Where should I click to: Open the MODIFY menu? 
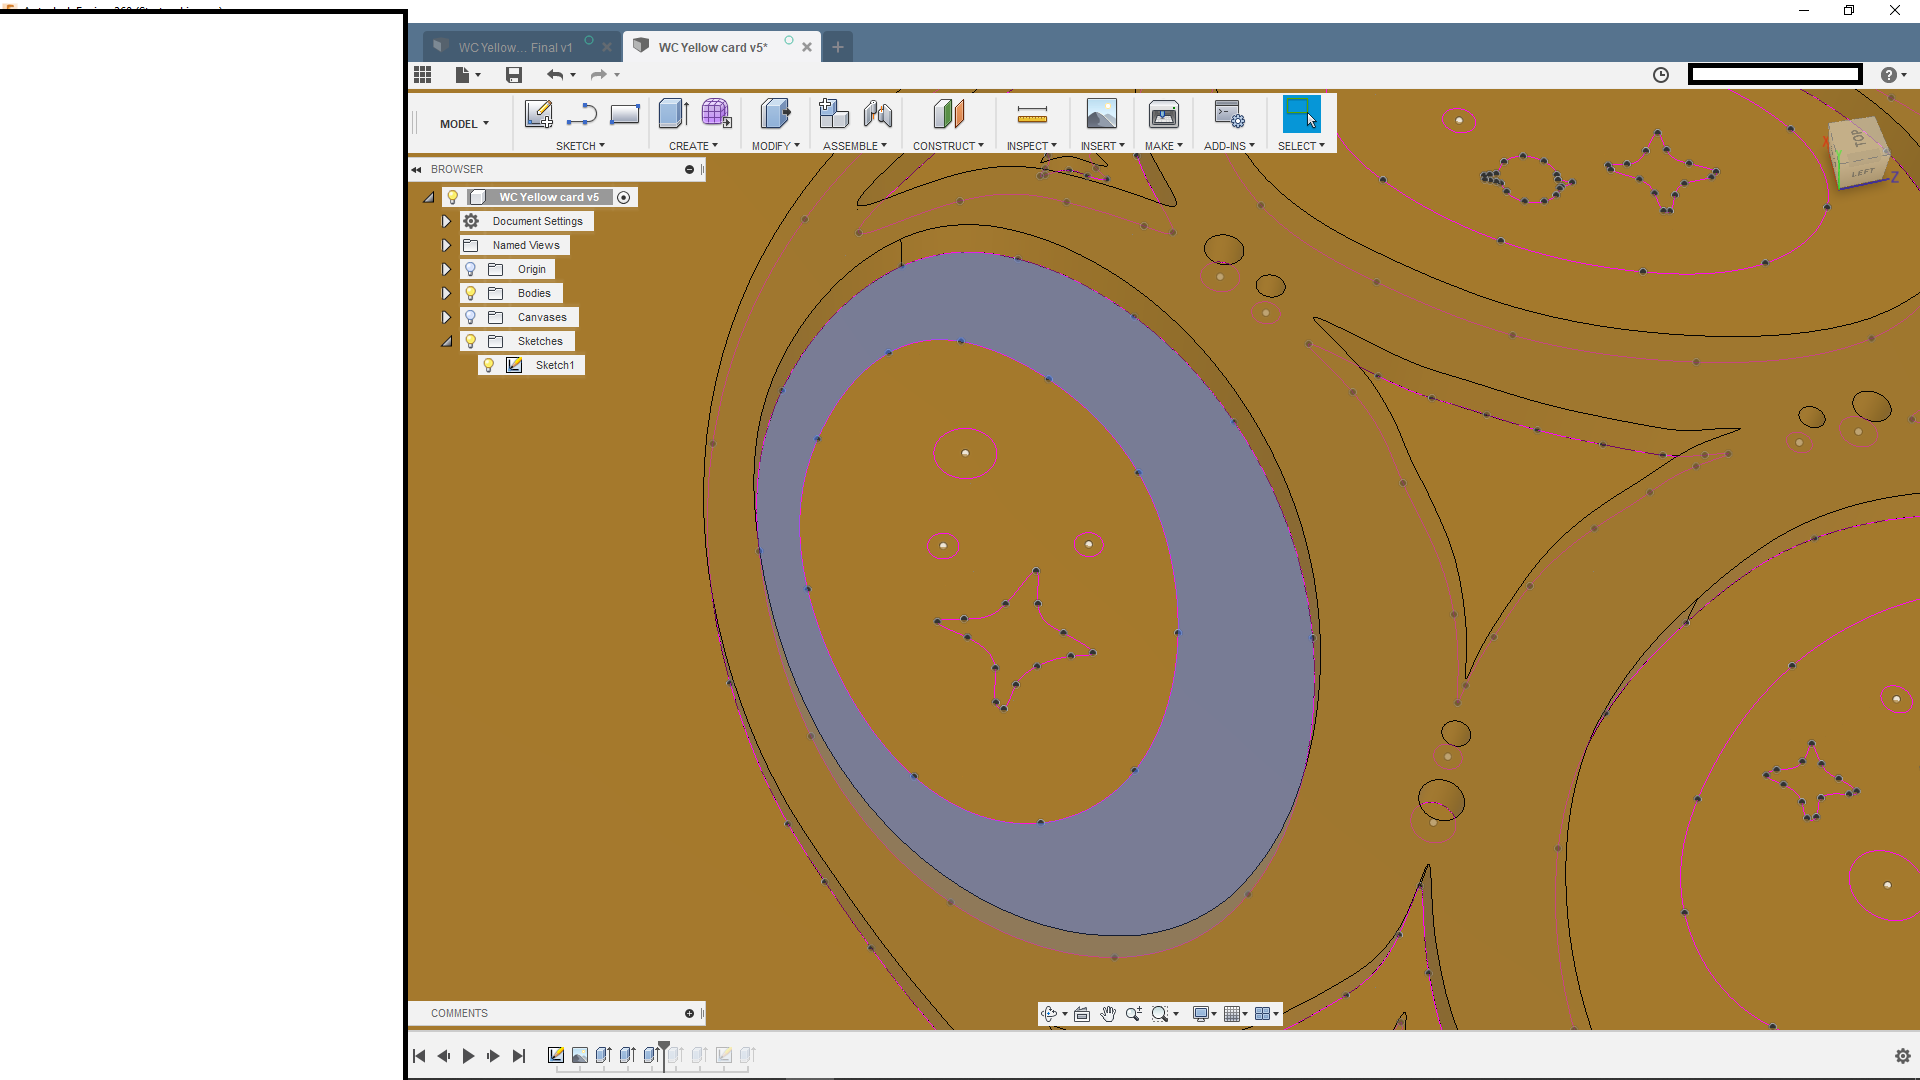point(775,146)
